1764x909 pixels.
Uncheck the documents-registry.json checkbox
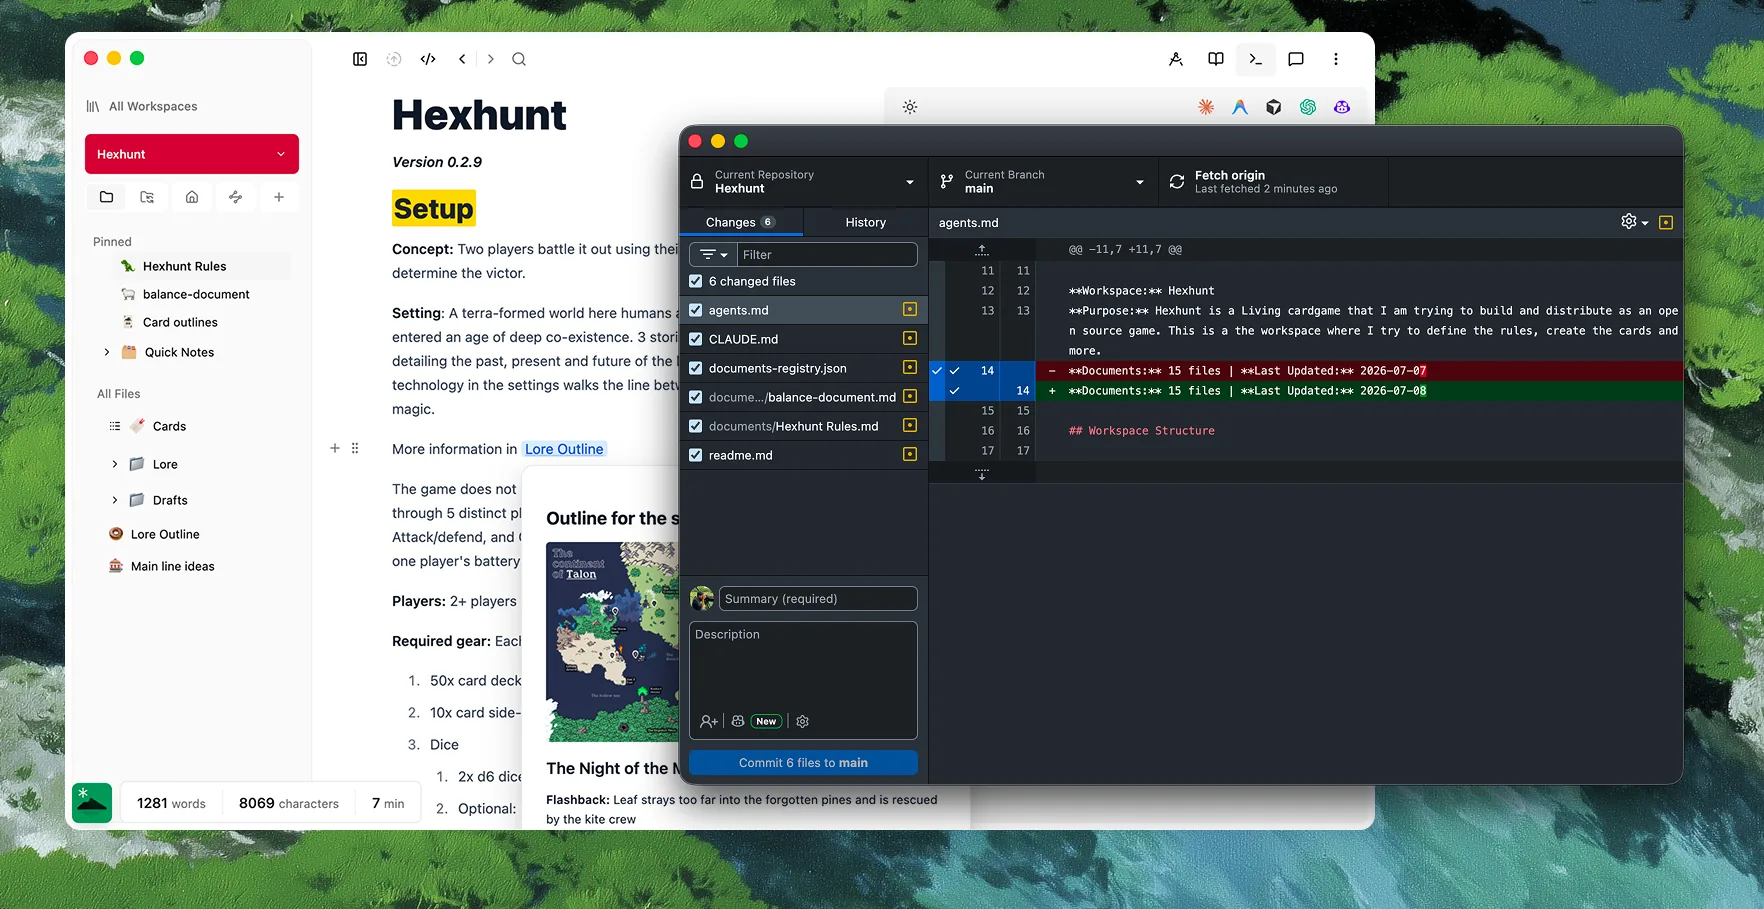click(x=696, y=368)
